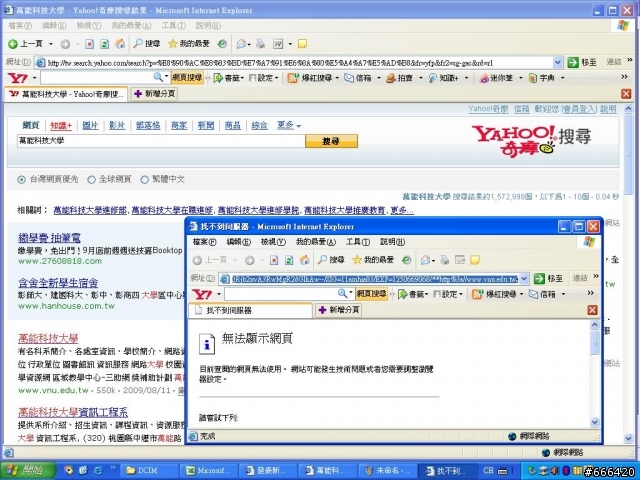Open Search pane in Yahoo search window toolbar

(147, 43)
